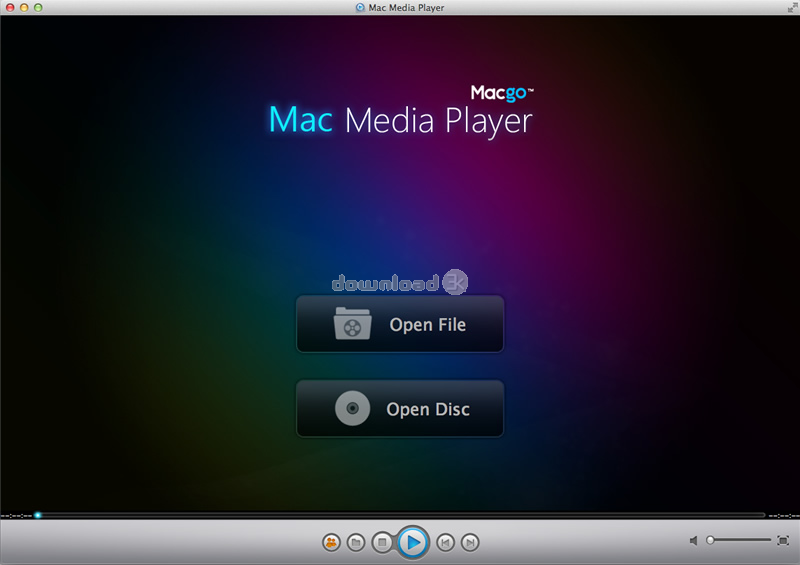The height and width of the screenshot is (565, 800).
Task: Skip to next track button
Action: click(x=470, y=542)
